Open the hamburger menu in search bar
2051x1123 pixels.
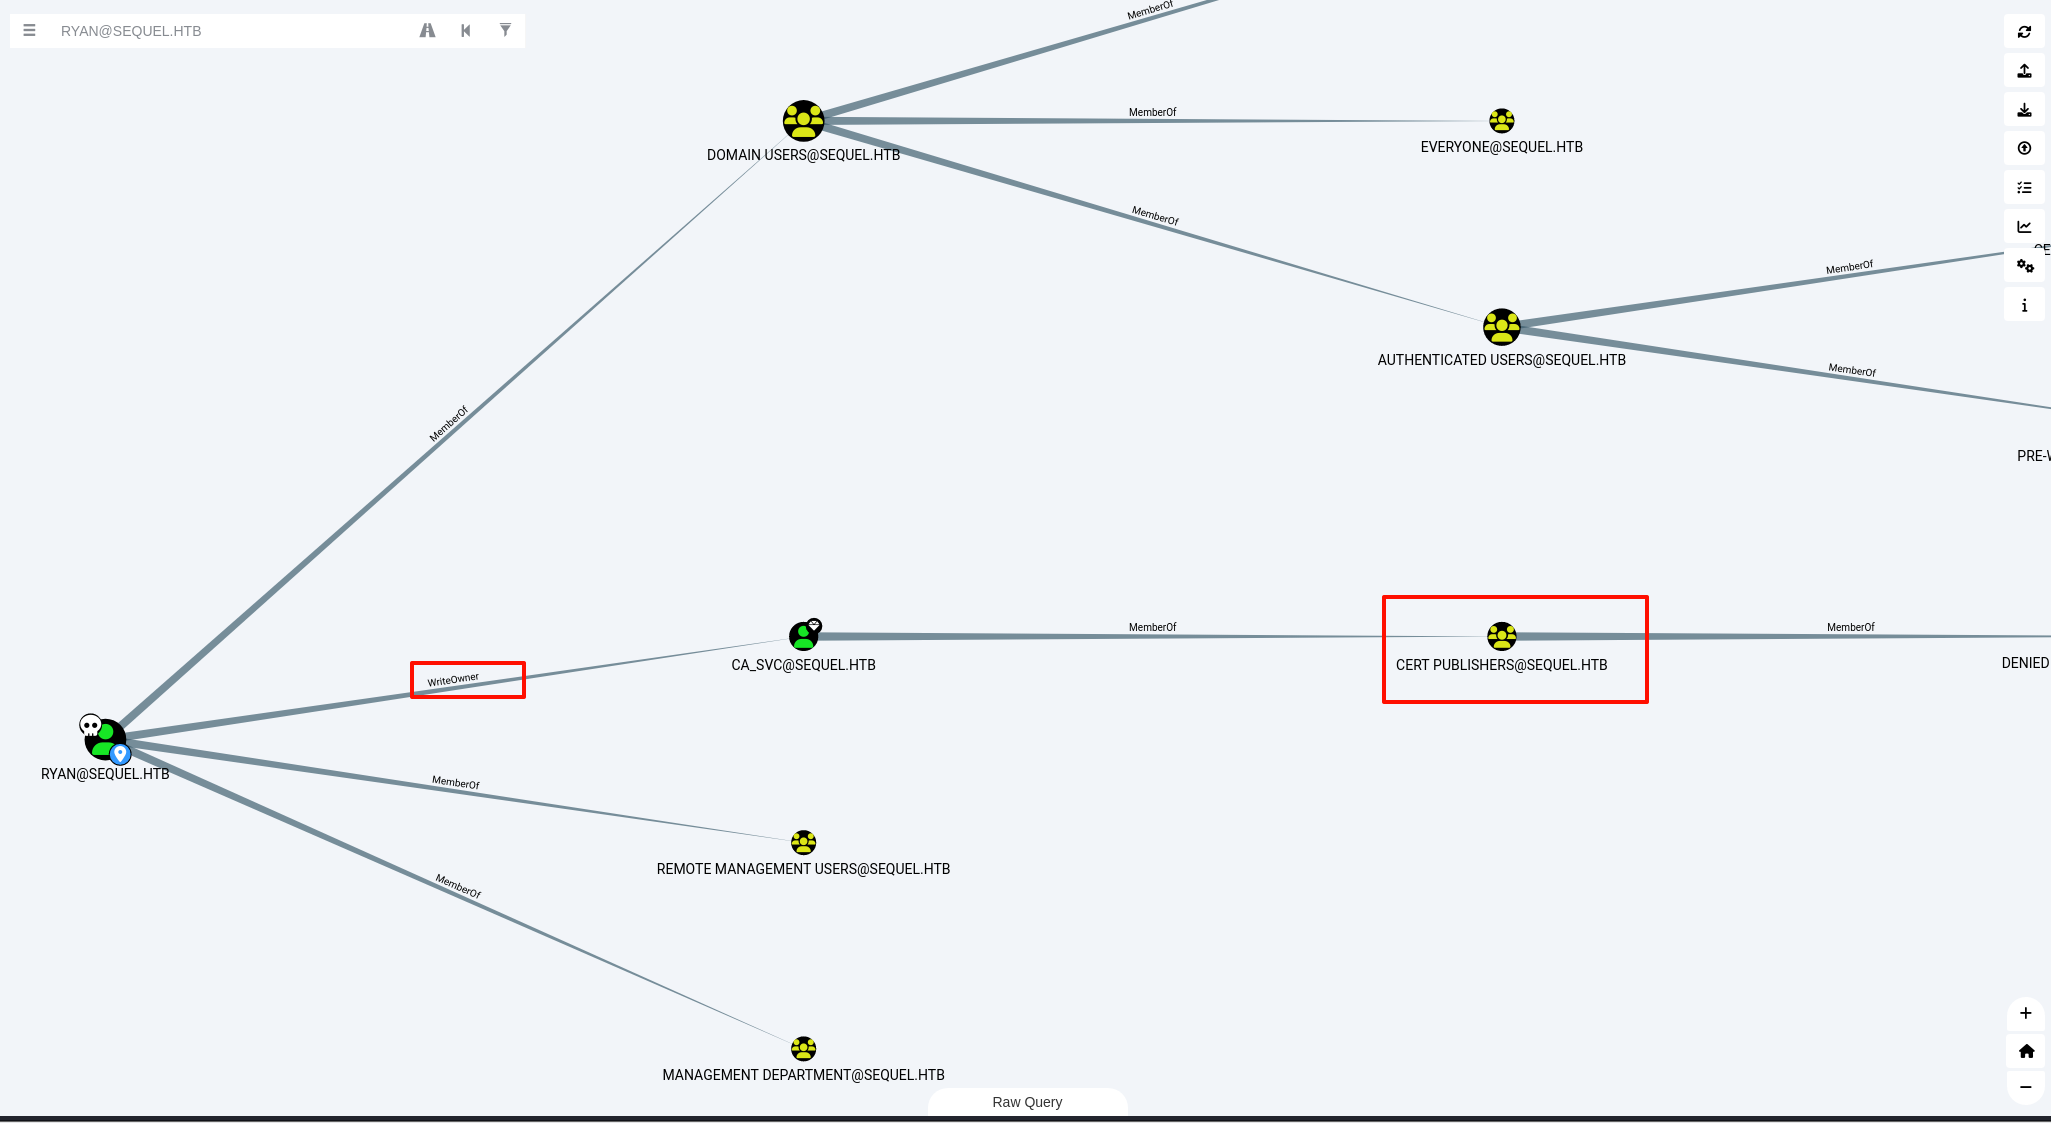pyautogui.click(x=29, y=31)
